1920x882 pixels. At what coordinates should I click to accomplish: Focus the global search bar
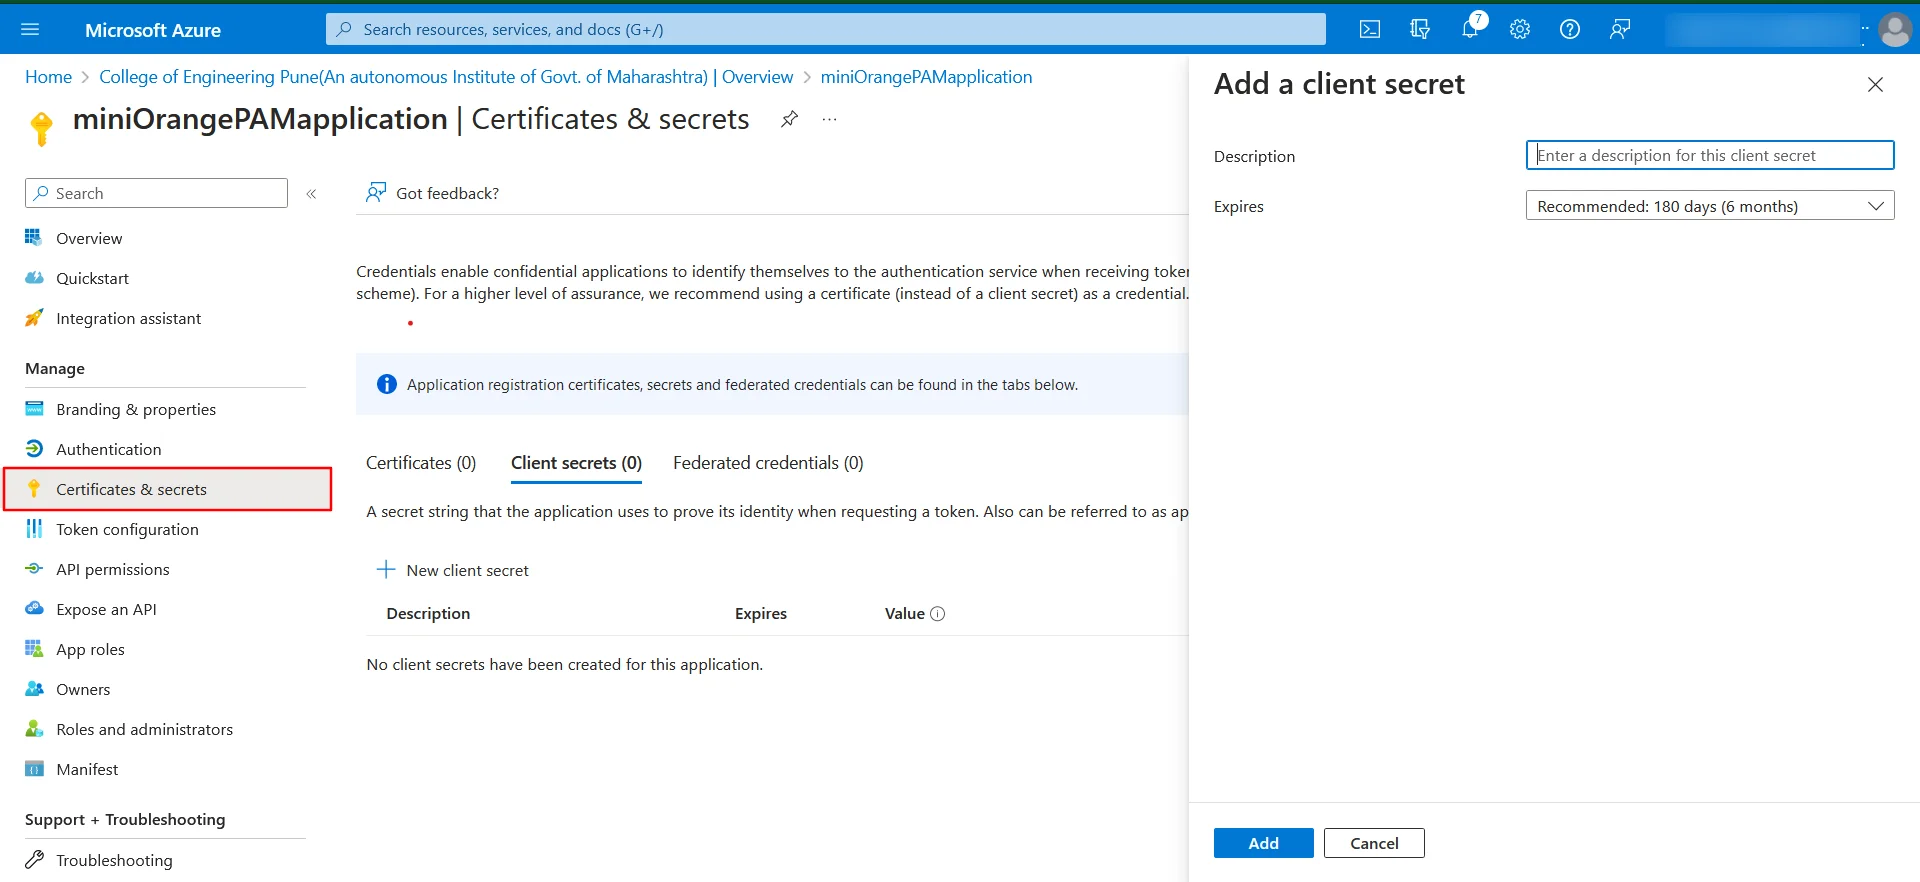click(825, 29)
